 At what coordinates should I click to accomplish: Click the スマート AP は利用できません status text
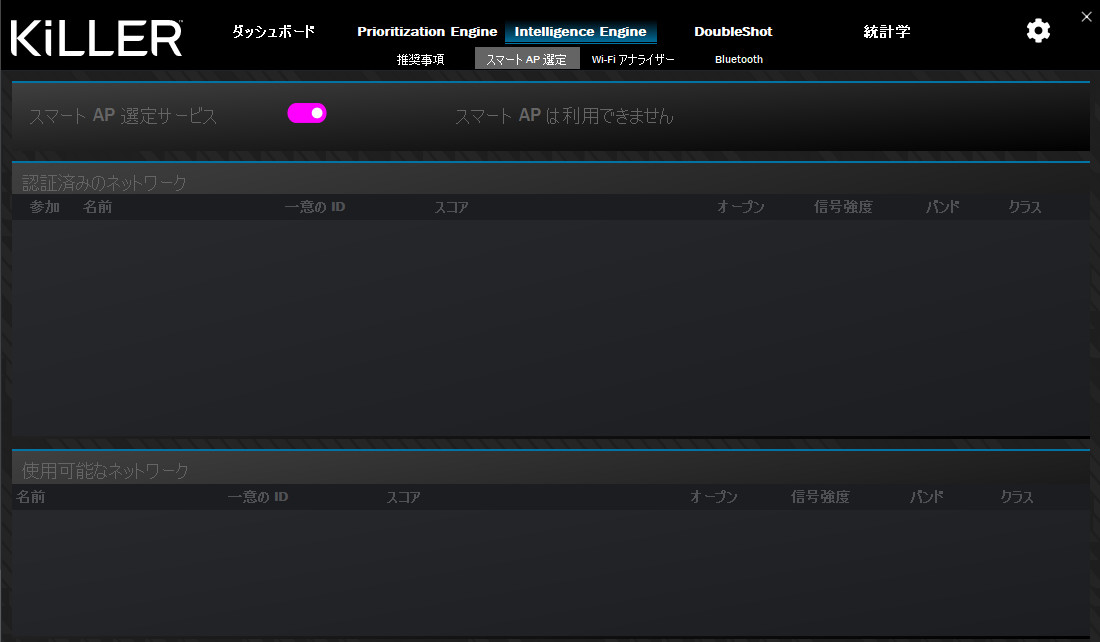coord(564,116)
